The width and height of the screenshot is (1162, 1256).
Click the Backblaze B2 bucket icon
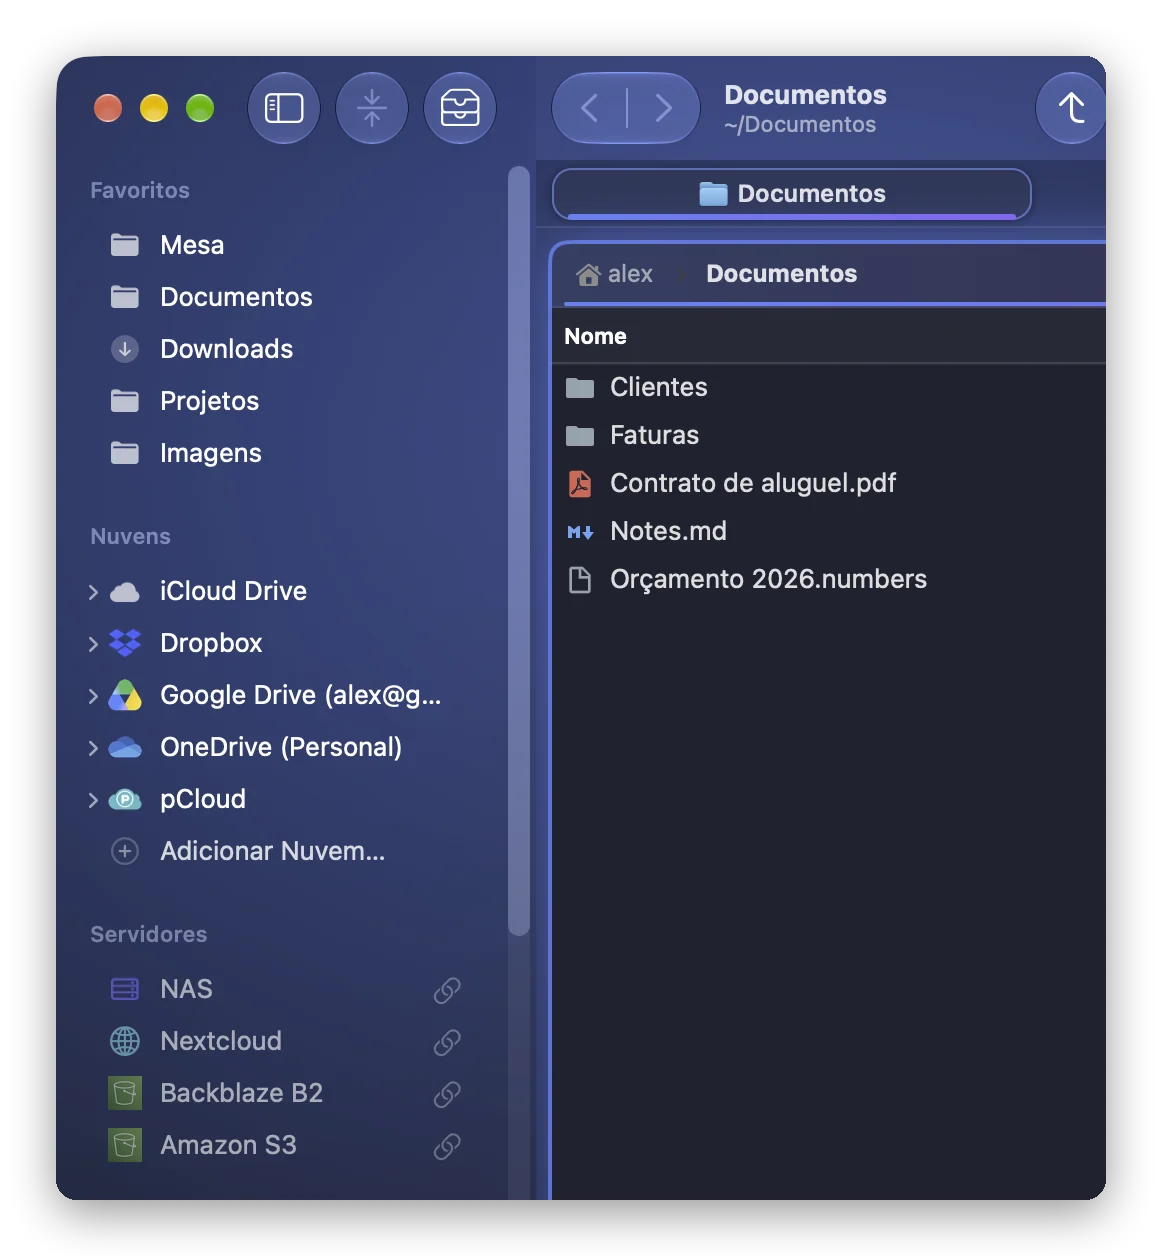[x=125, y=1093]
